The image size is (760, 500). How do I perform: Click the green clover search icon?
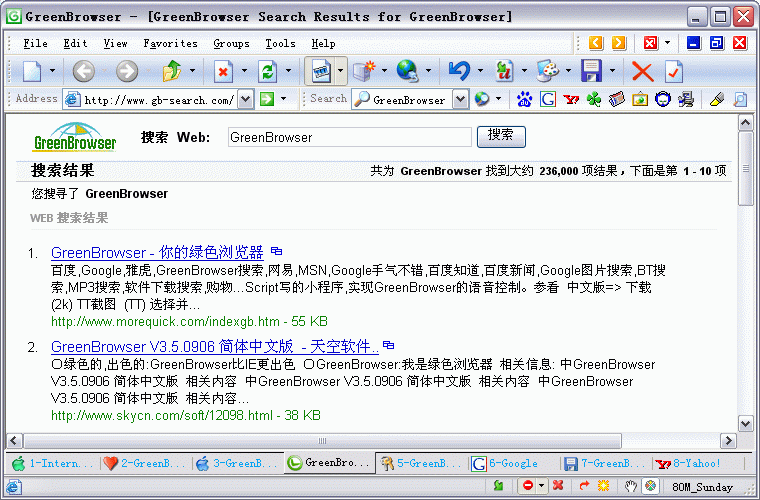(594, 99)
